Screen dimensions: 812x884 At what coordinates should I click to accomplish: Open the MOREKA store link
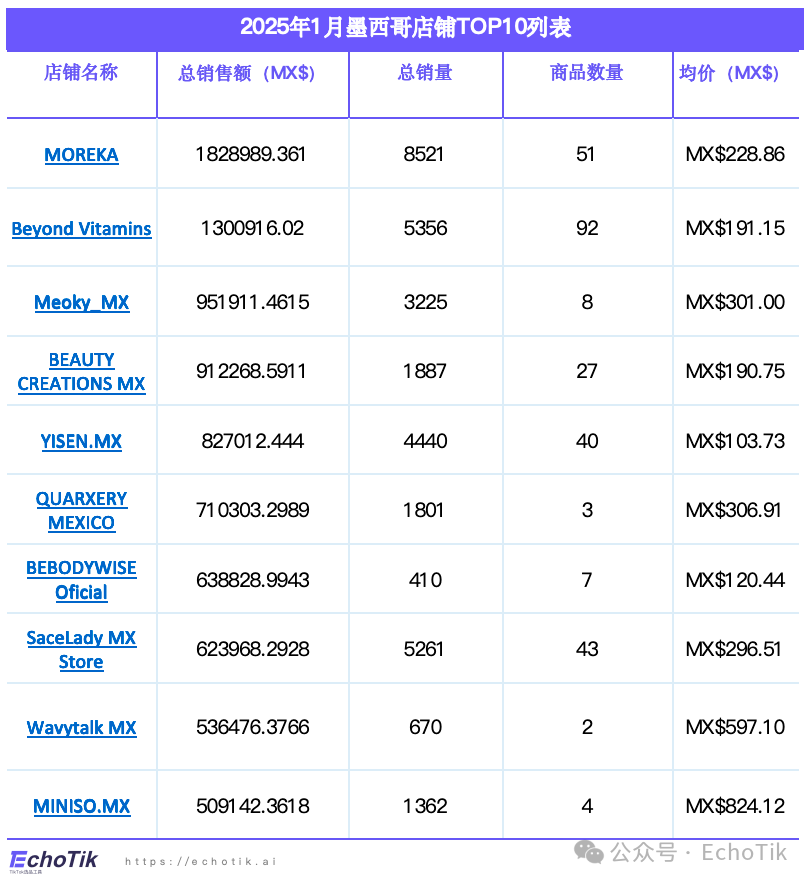(81, 154)
